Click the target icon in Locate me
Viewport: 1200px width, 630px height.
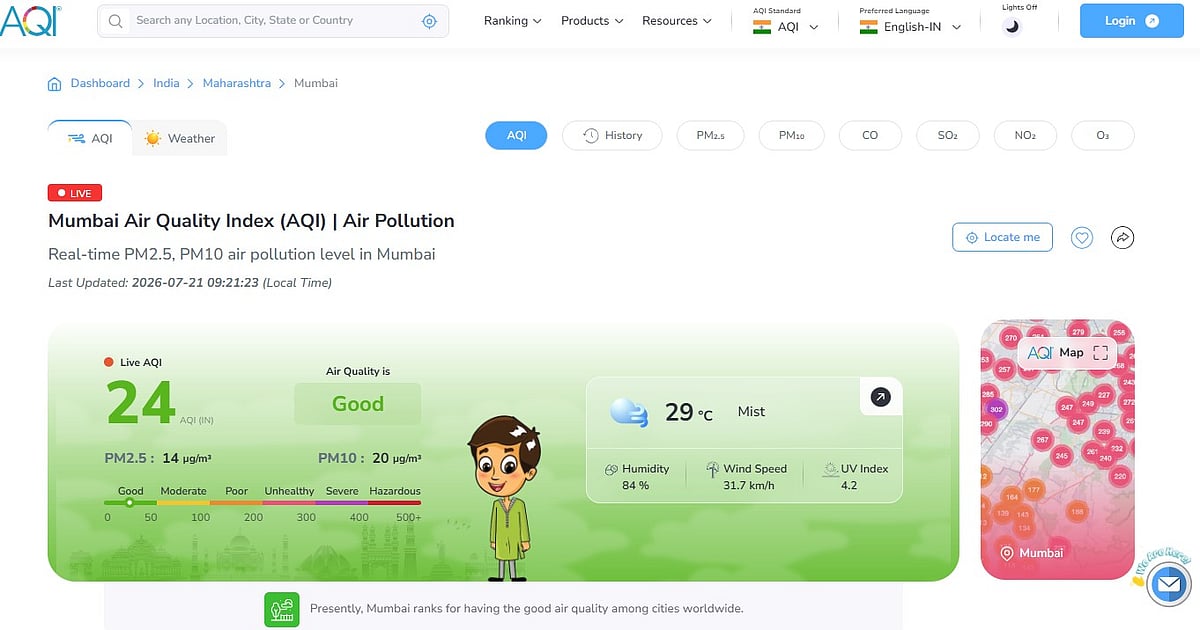971,238
